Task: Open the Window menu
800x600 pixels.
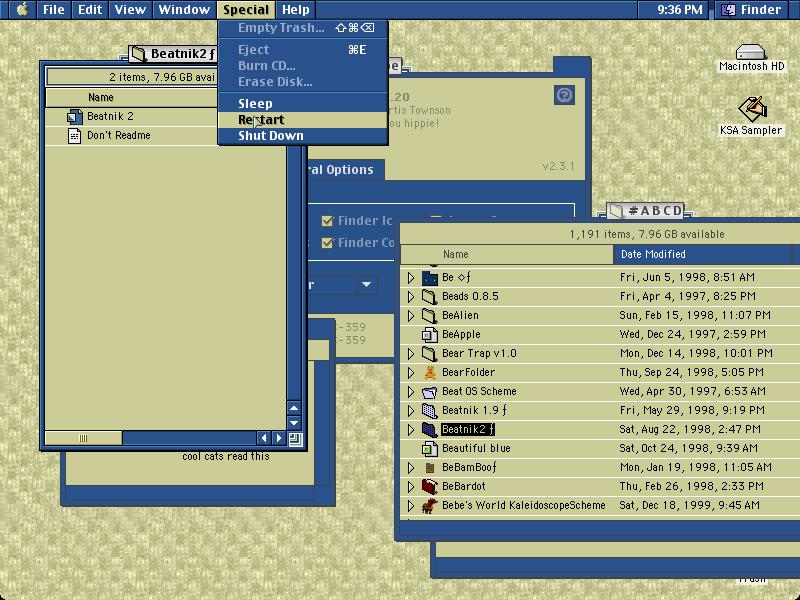Action: pyautogui.click(x=184, y=10)
